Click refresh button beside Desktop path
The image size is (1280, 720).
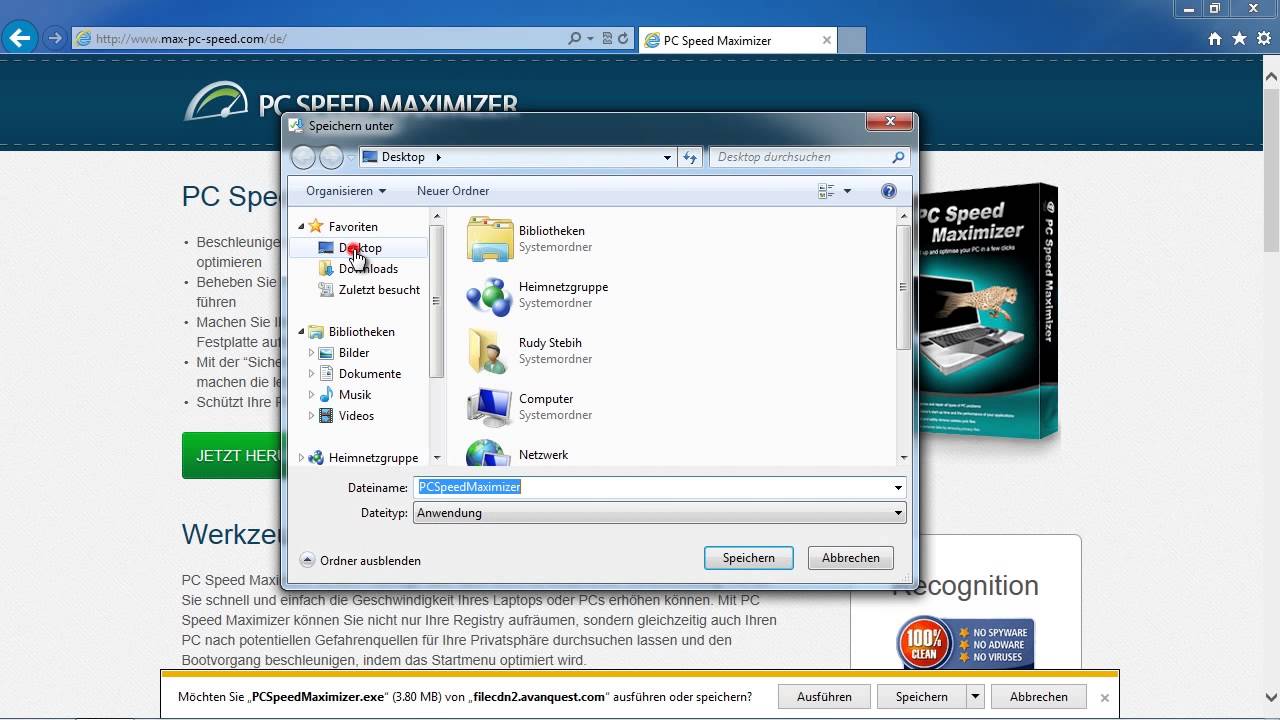coord(689,157)
